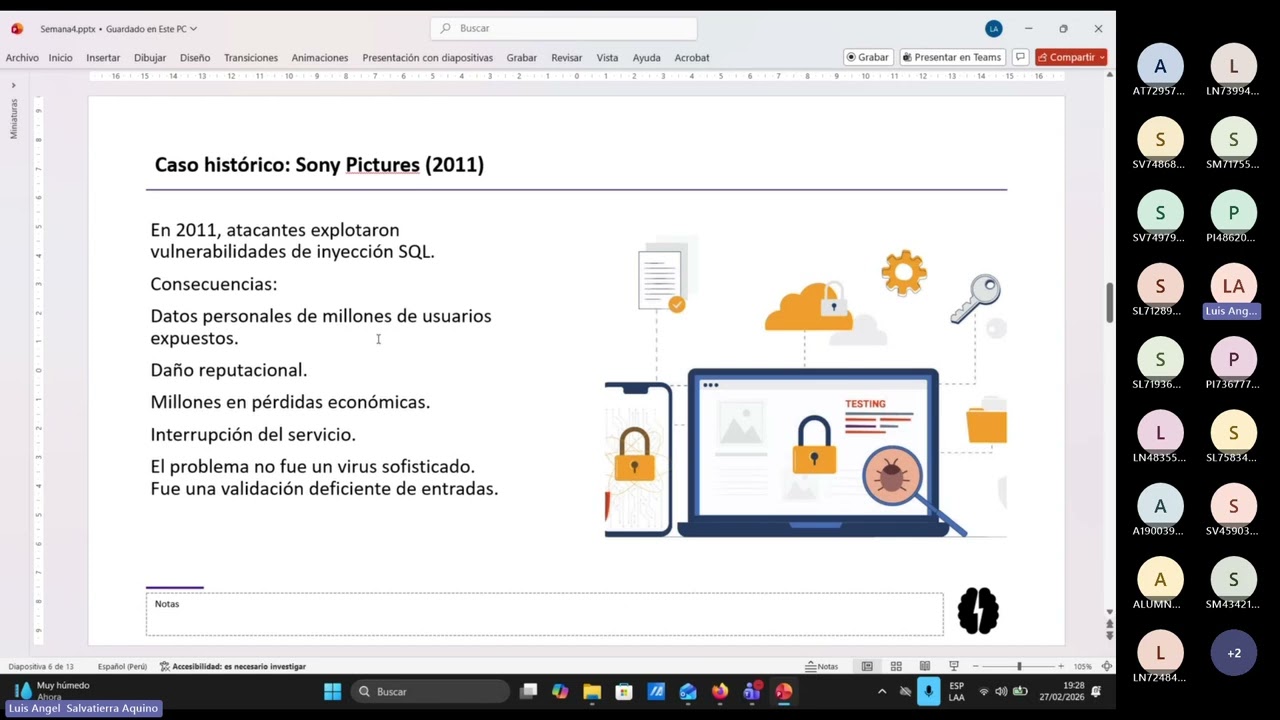Click the Grabar button at top right
1280x720 pixels.
click(868, 57)
